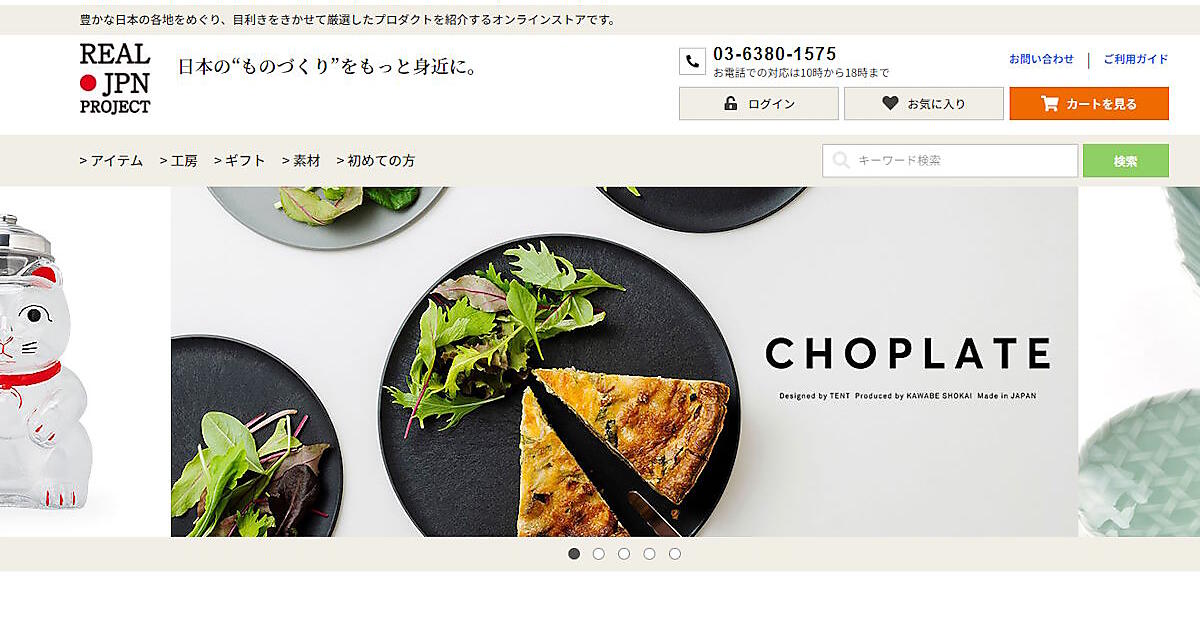This screenshot has width=1200, height=630.
Task: Open the 初めての方 navigation item
Action: [x=376, y=160]
